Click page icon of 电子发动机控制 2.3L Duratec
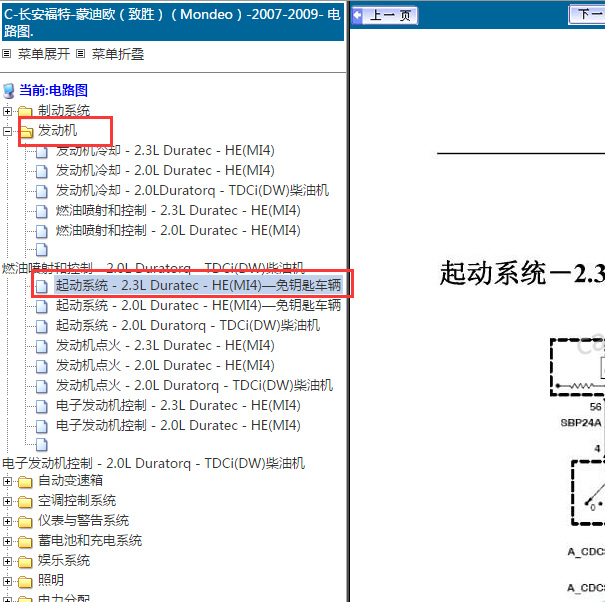This screenshot has height=602, width=605. (42, 406)
